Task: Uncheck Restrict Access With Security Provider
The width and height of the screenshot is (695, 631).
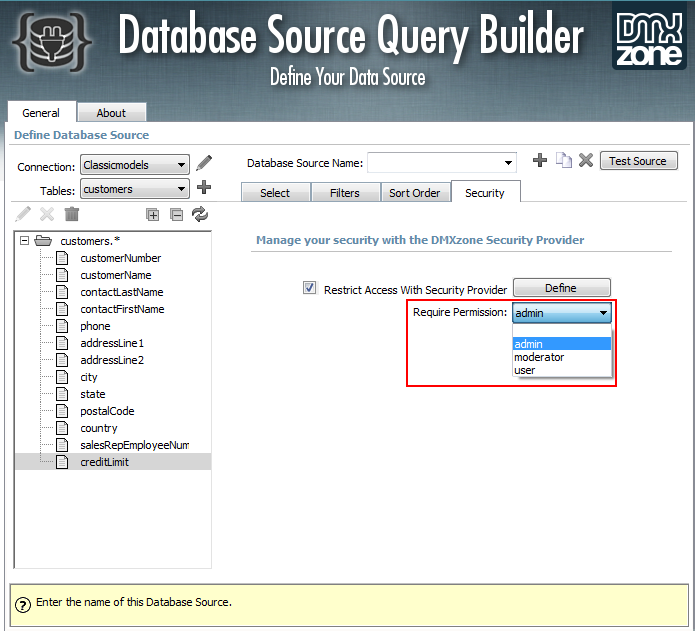Action: (x=309, y=288)
